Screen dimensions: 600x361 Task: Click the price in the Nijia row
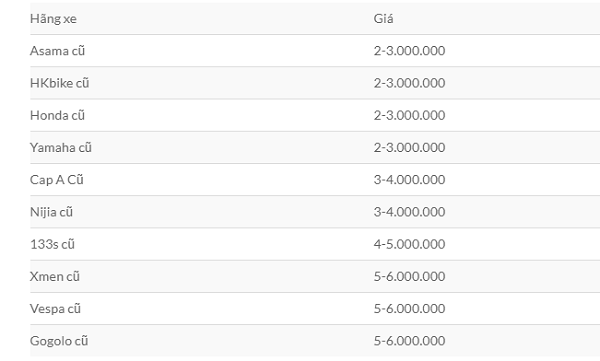pos(409,212)
